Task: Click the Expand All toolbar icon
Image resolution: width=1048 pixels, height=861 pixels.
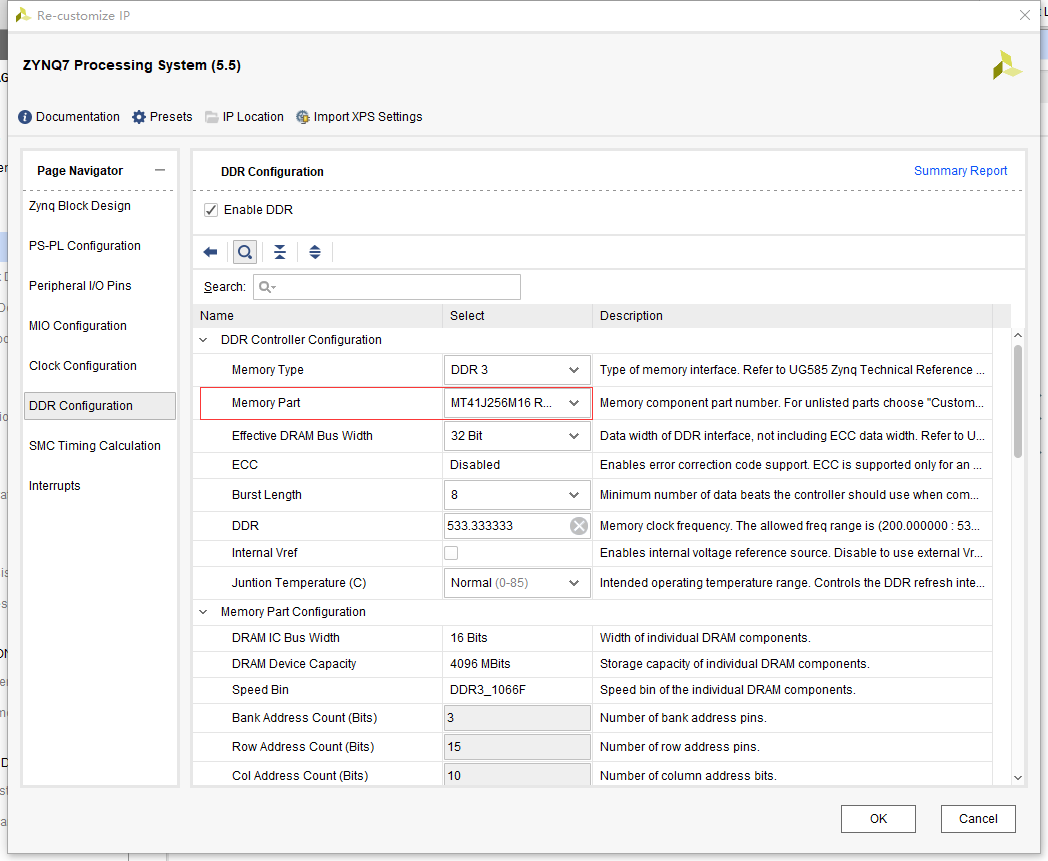Action: (x=315, y=252)
